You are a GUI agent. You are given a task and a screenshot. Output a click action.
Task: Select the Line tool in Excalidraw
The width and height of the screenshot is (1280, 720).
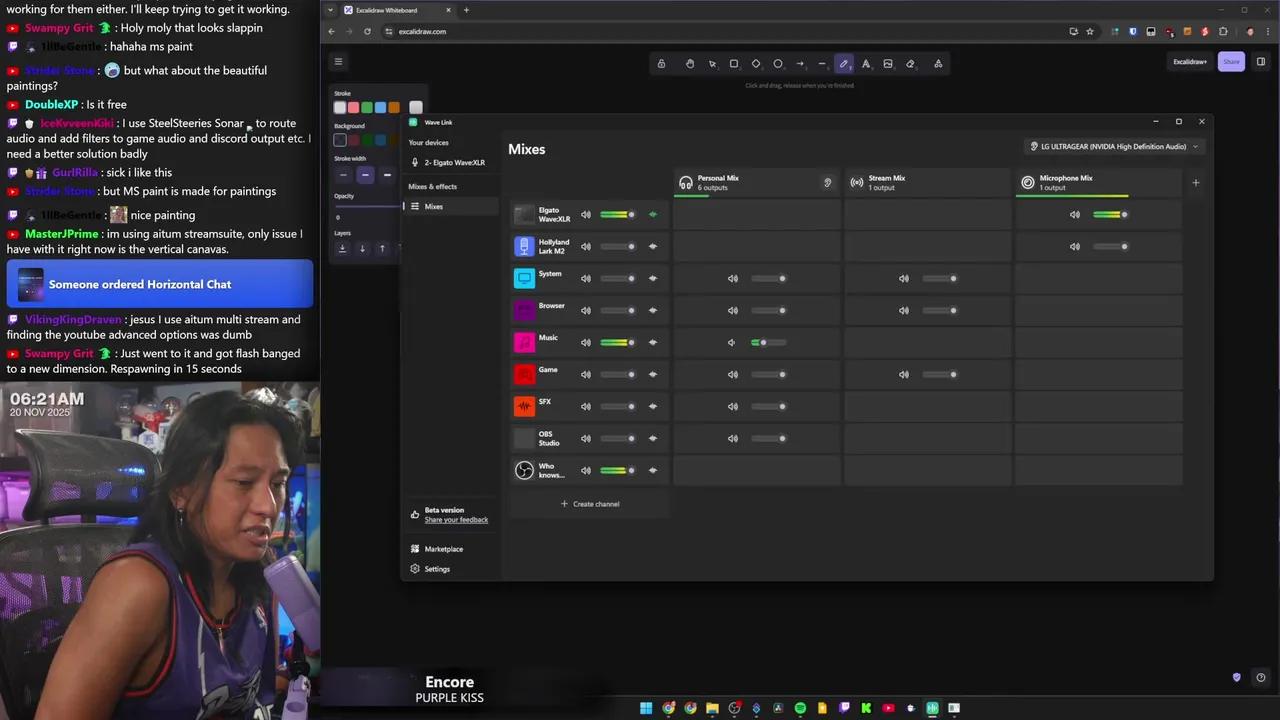[822, 63]
